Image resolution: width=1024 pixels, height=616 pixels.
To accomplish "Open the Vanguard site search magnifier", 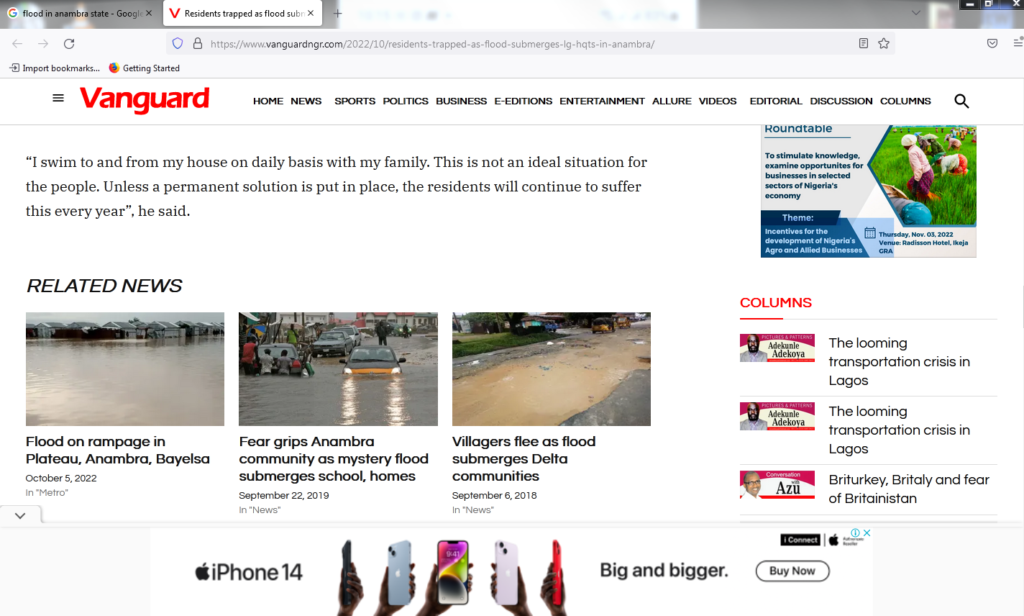I will pyautogui.click(x=961, y=101).
